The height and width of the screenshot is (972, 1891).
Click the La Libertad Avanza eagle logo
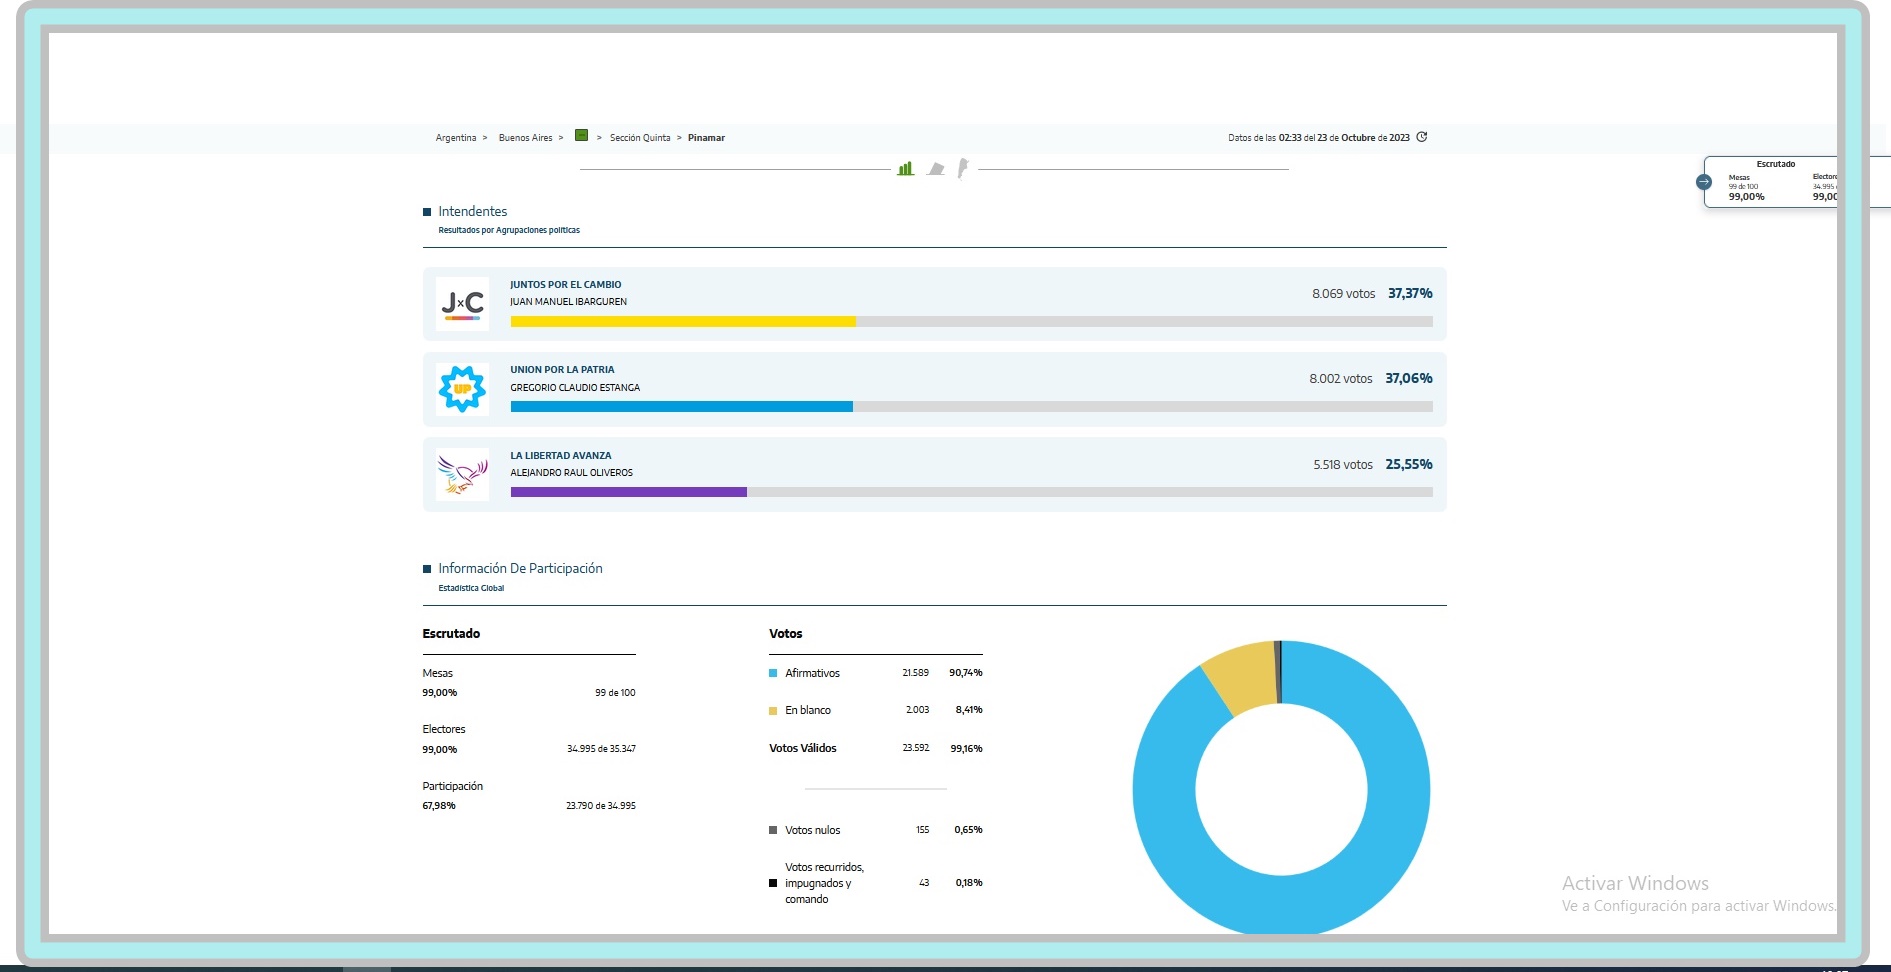coord(463,475)
